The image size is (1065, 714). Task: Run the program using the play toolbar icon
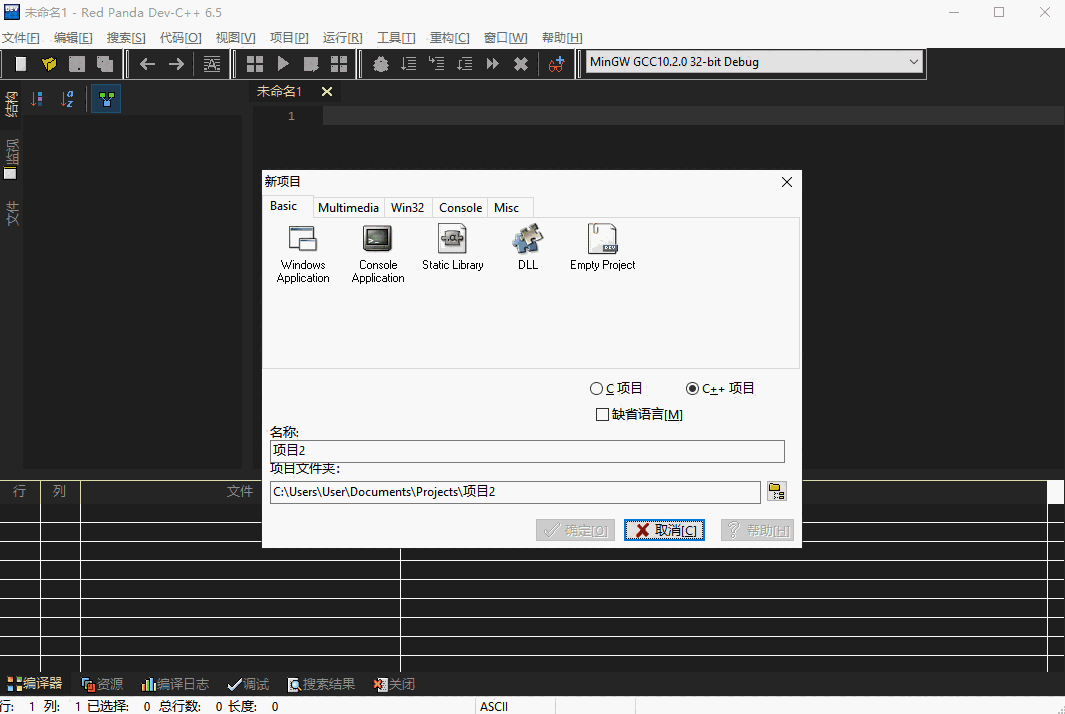pos(283,63)
